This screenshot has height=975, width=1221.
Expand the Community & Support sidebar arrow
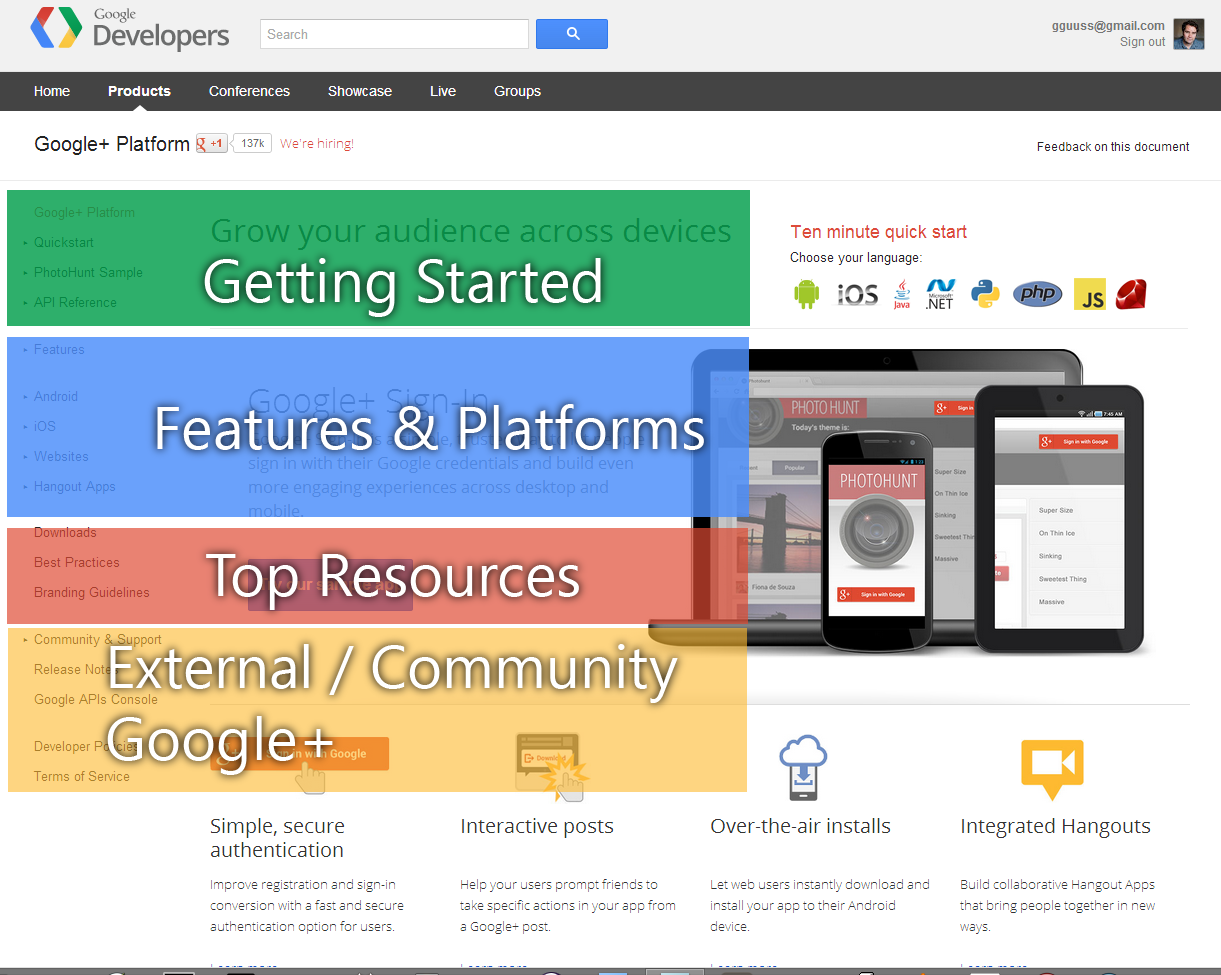click(25, 640)
